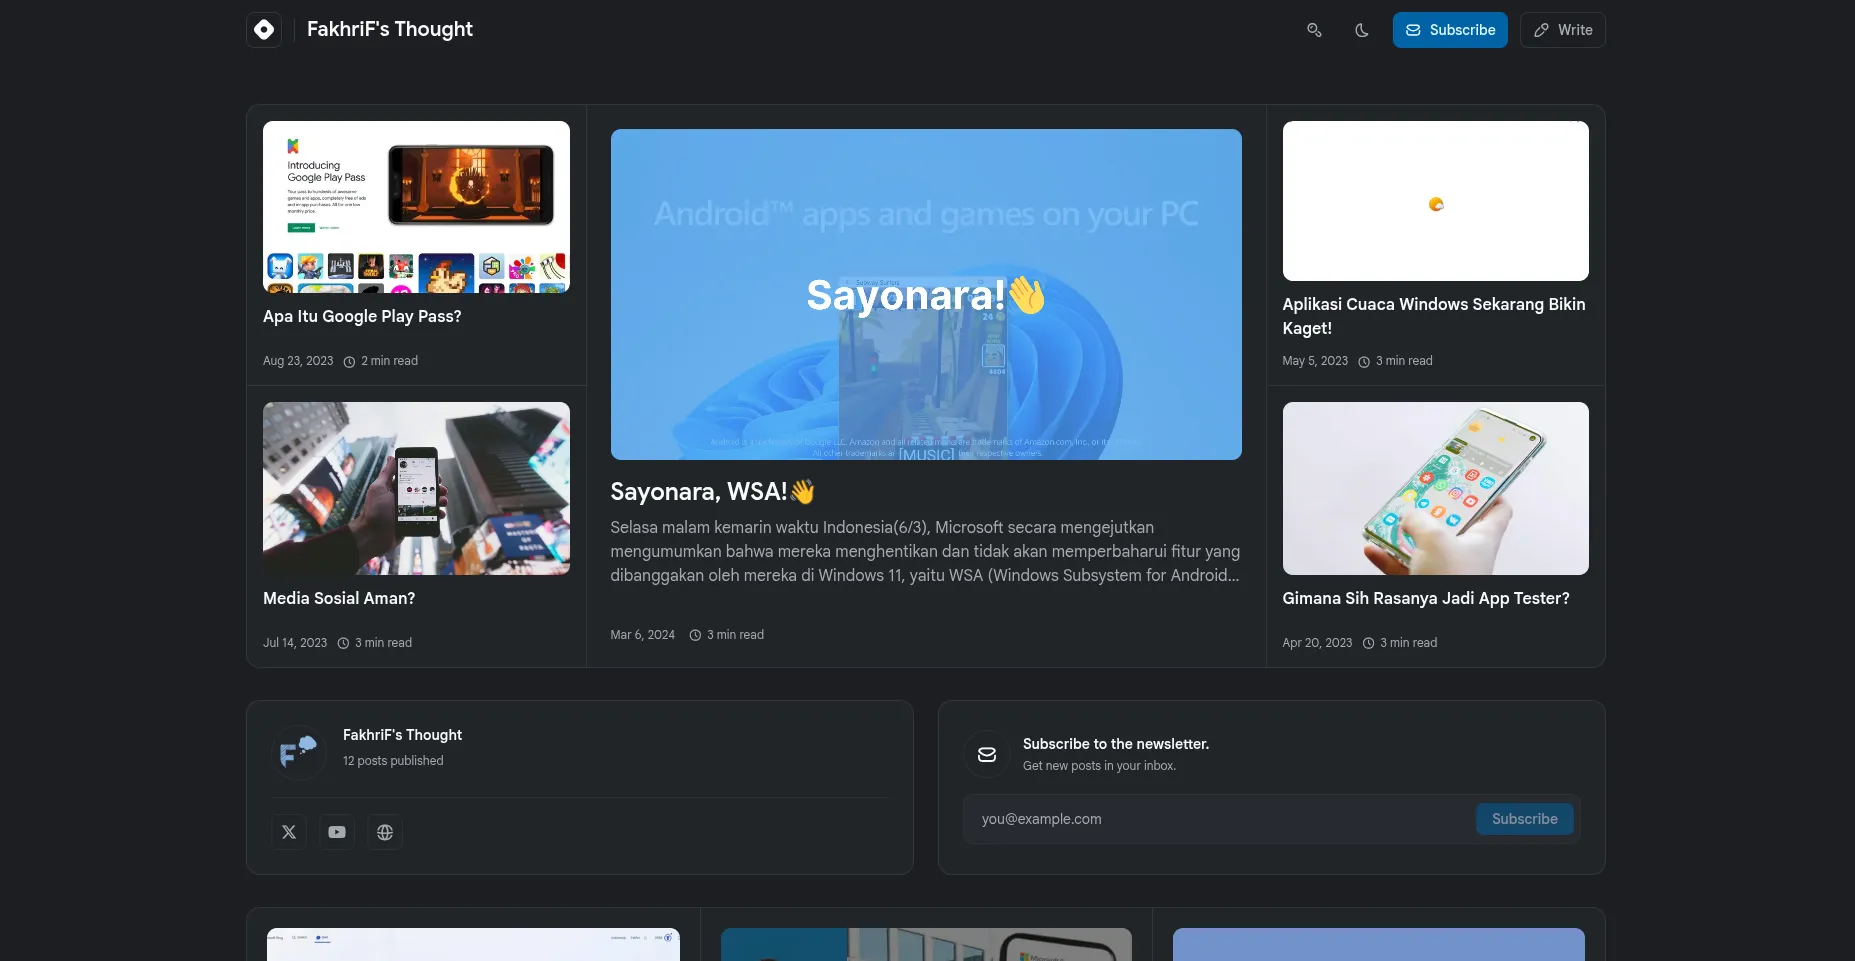Visit the X (Twitter) social link

[x=289, y=832]
